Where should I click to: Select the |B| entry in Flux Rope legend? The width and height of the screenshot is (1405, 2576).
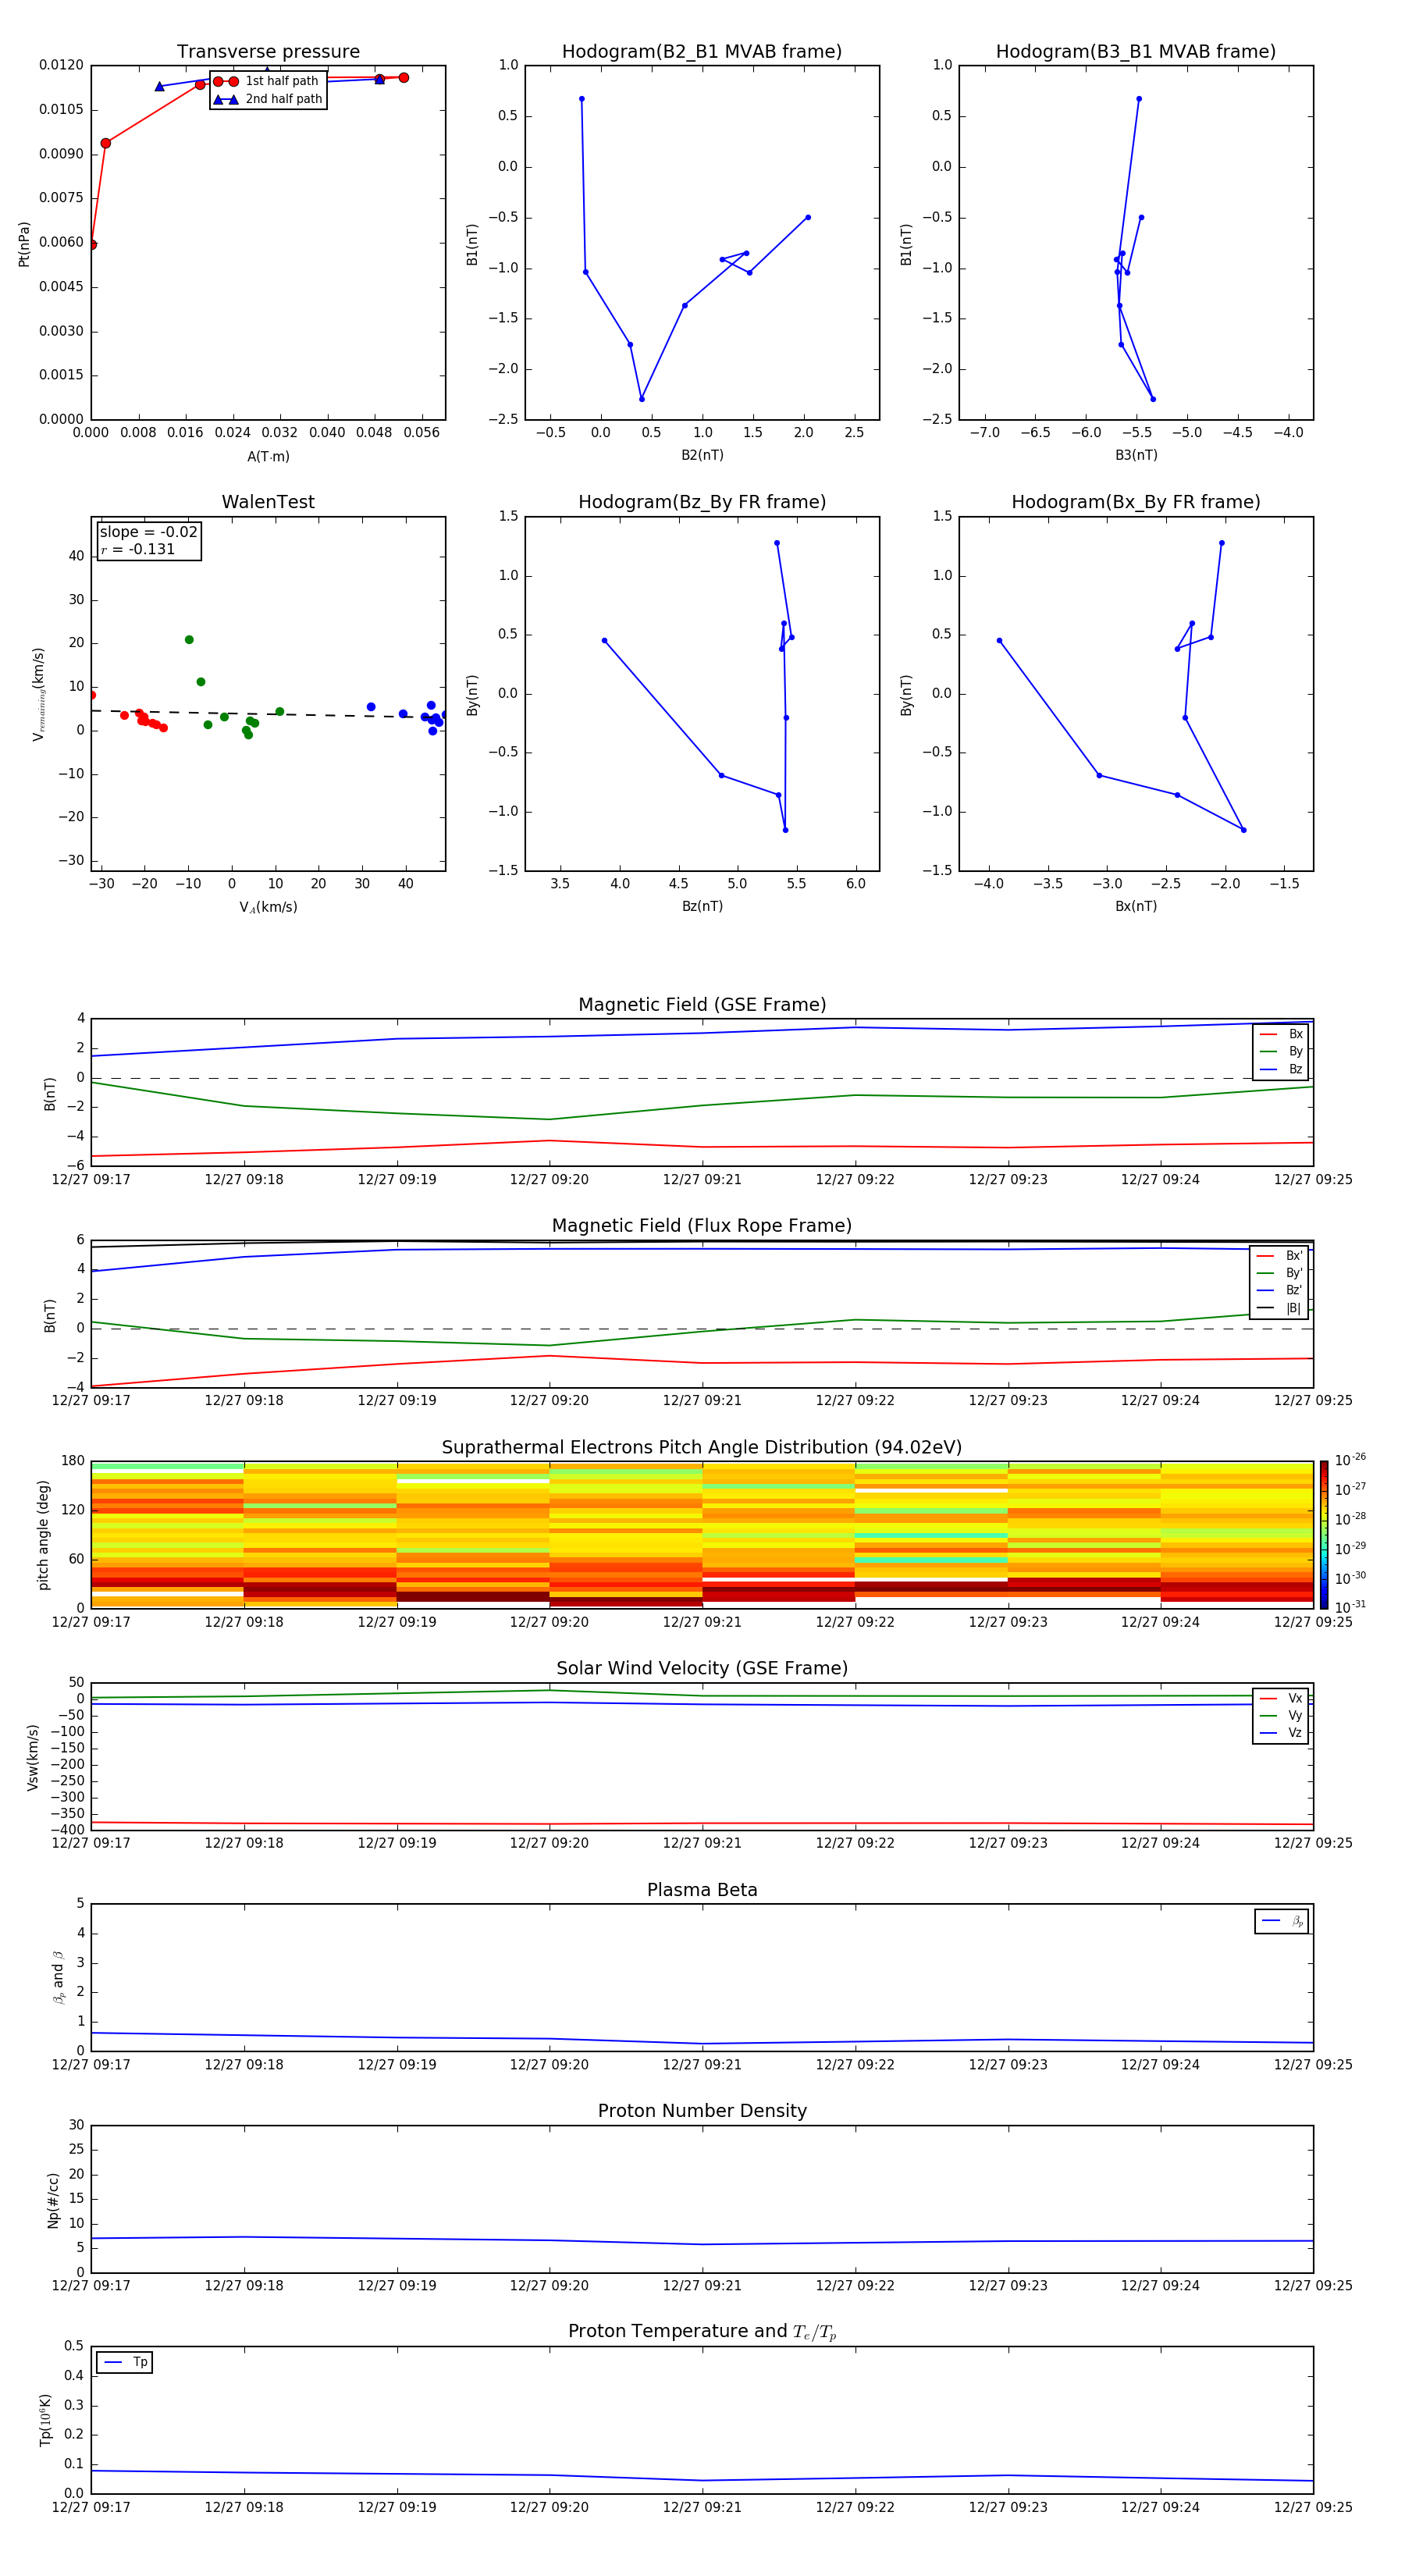click(x=1280, y=1308)
